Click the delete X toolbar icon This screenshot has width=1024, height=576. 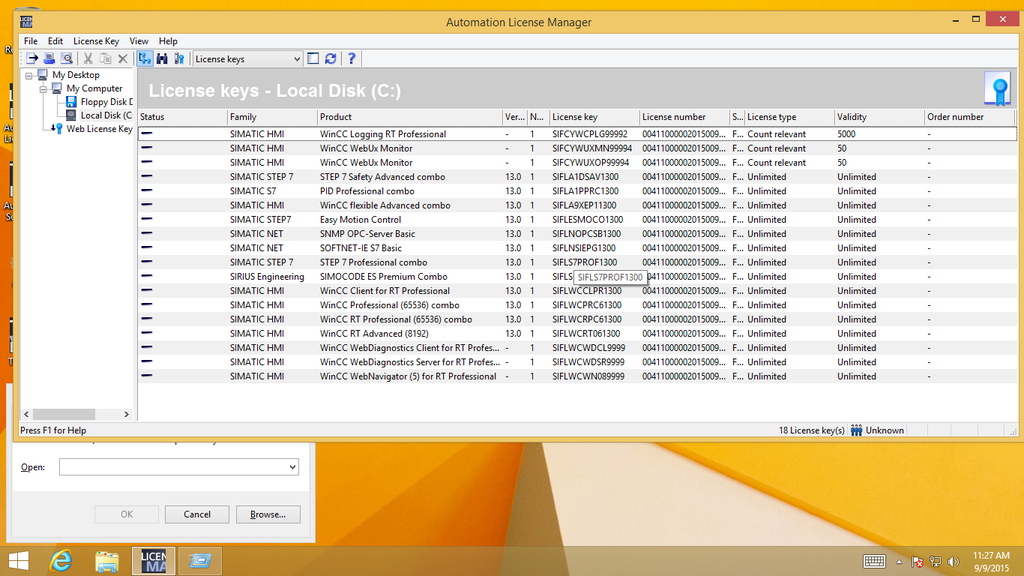click(x=123, y=59)
